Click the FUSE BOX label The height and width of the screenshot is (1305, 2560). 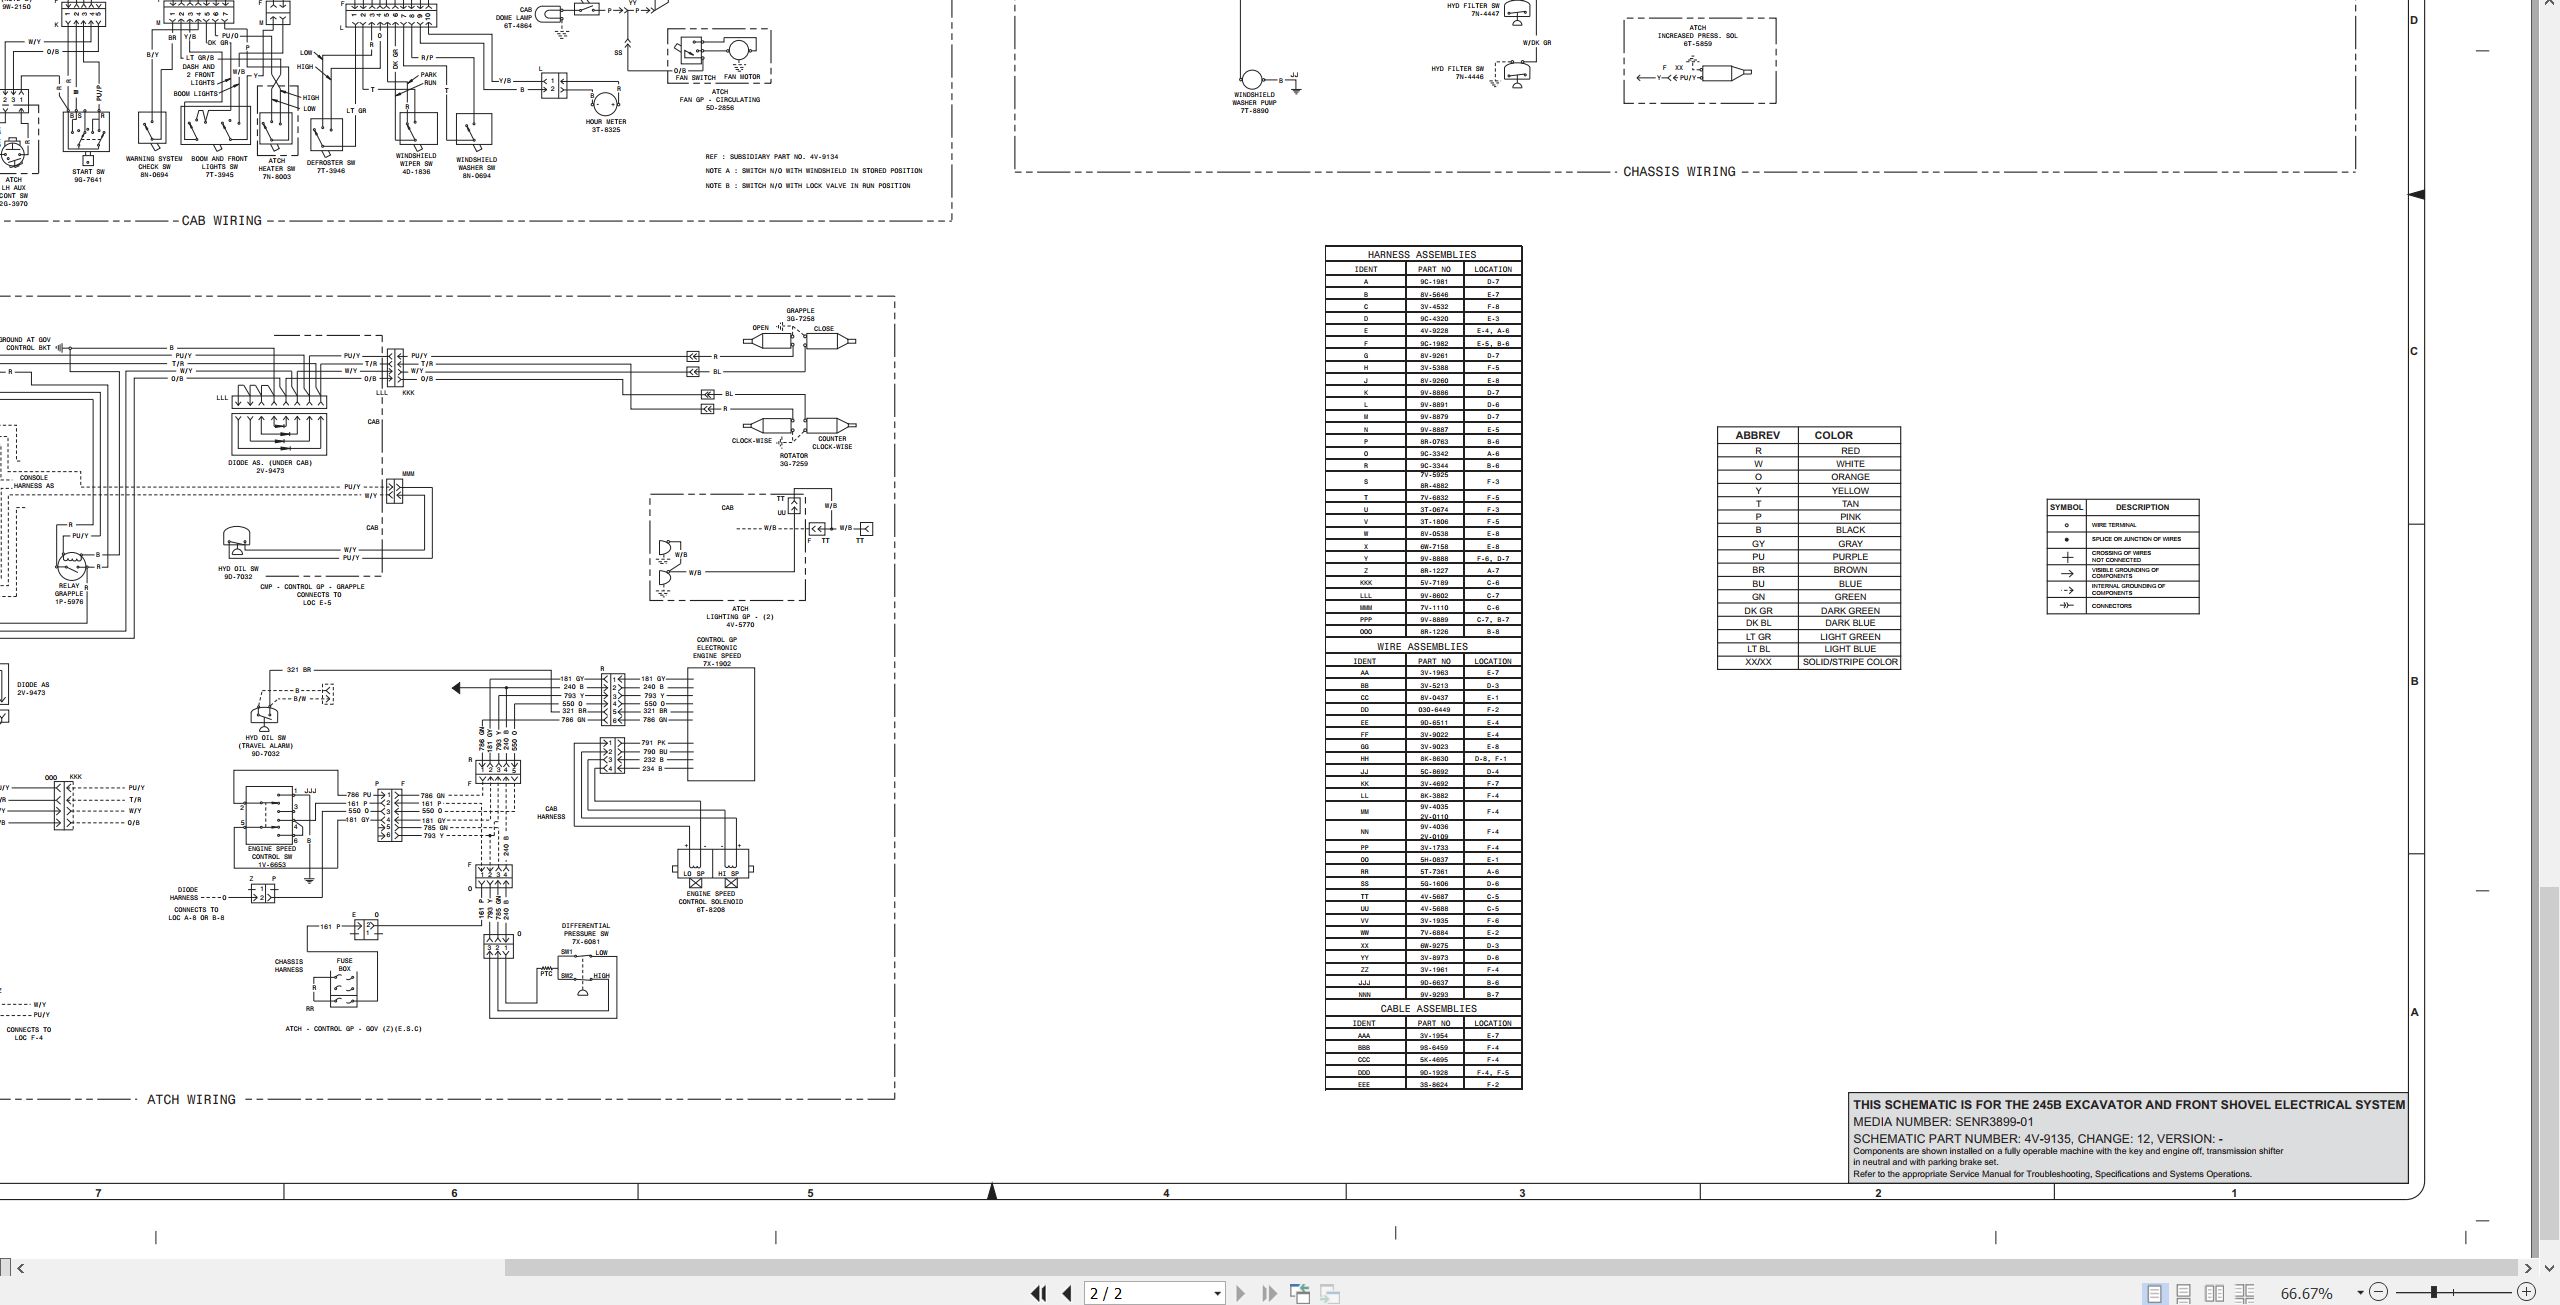[344, 965]
